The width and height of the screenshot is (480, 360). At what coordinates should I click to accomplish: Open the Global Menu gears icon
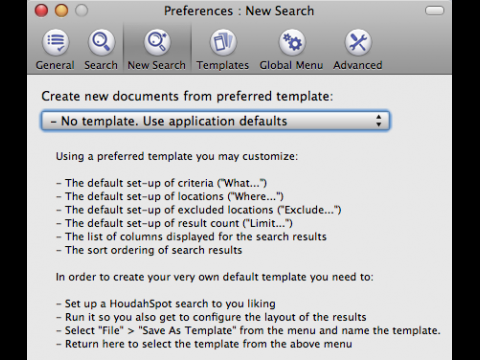tap(292, 43)
